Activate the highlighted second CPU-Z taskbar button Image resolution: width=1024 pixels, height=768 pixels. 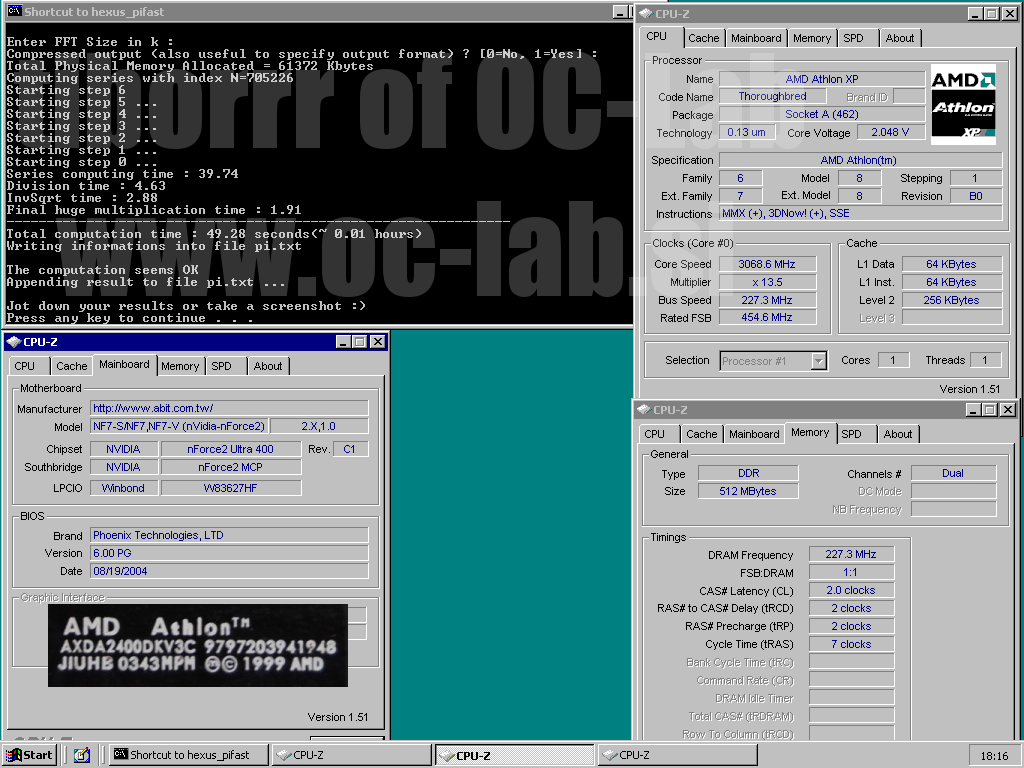coord(515,755)
